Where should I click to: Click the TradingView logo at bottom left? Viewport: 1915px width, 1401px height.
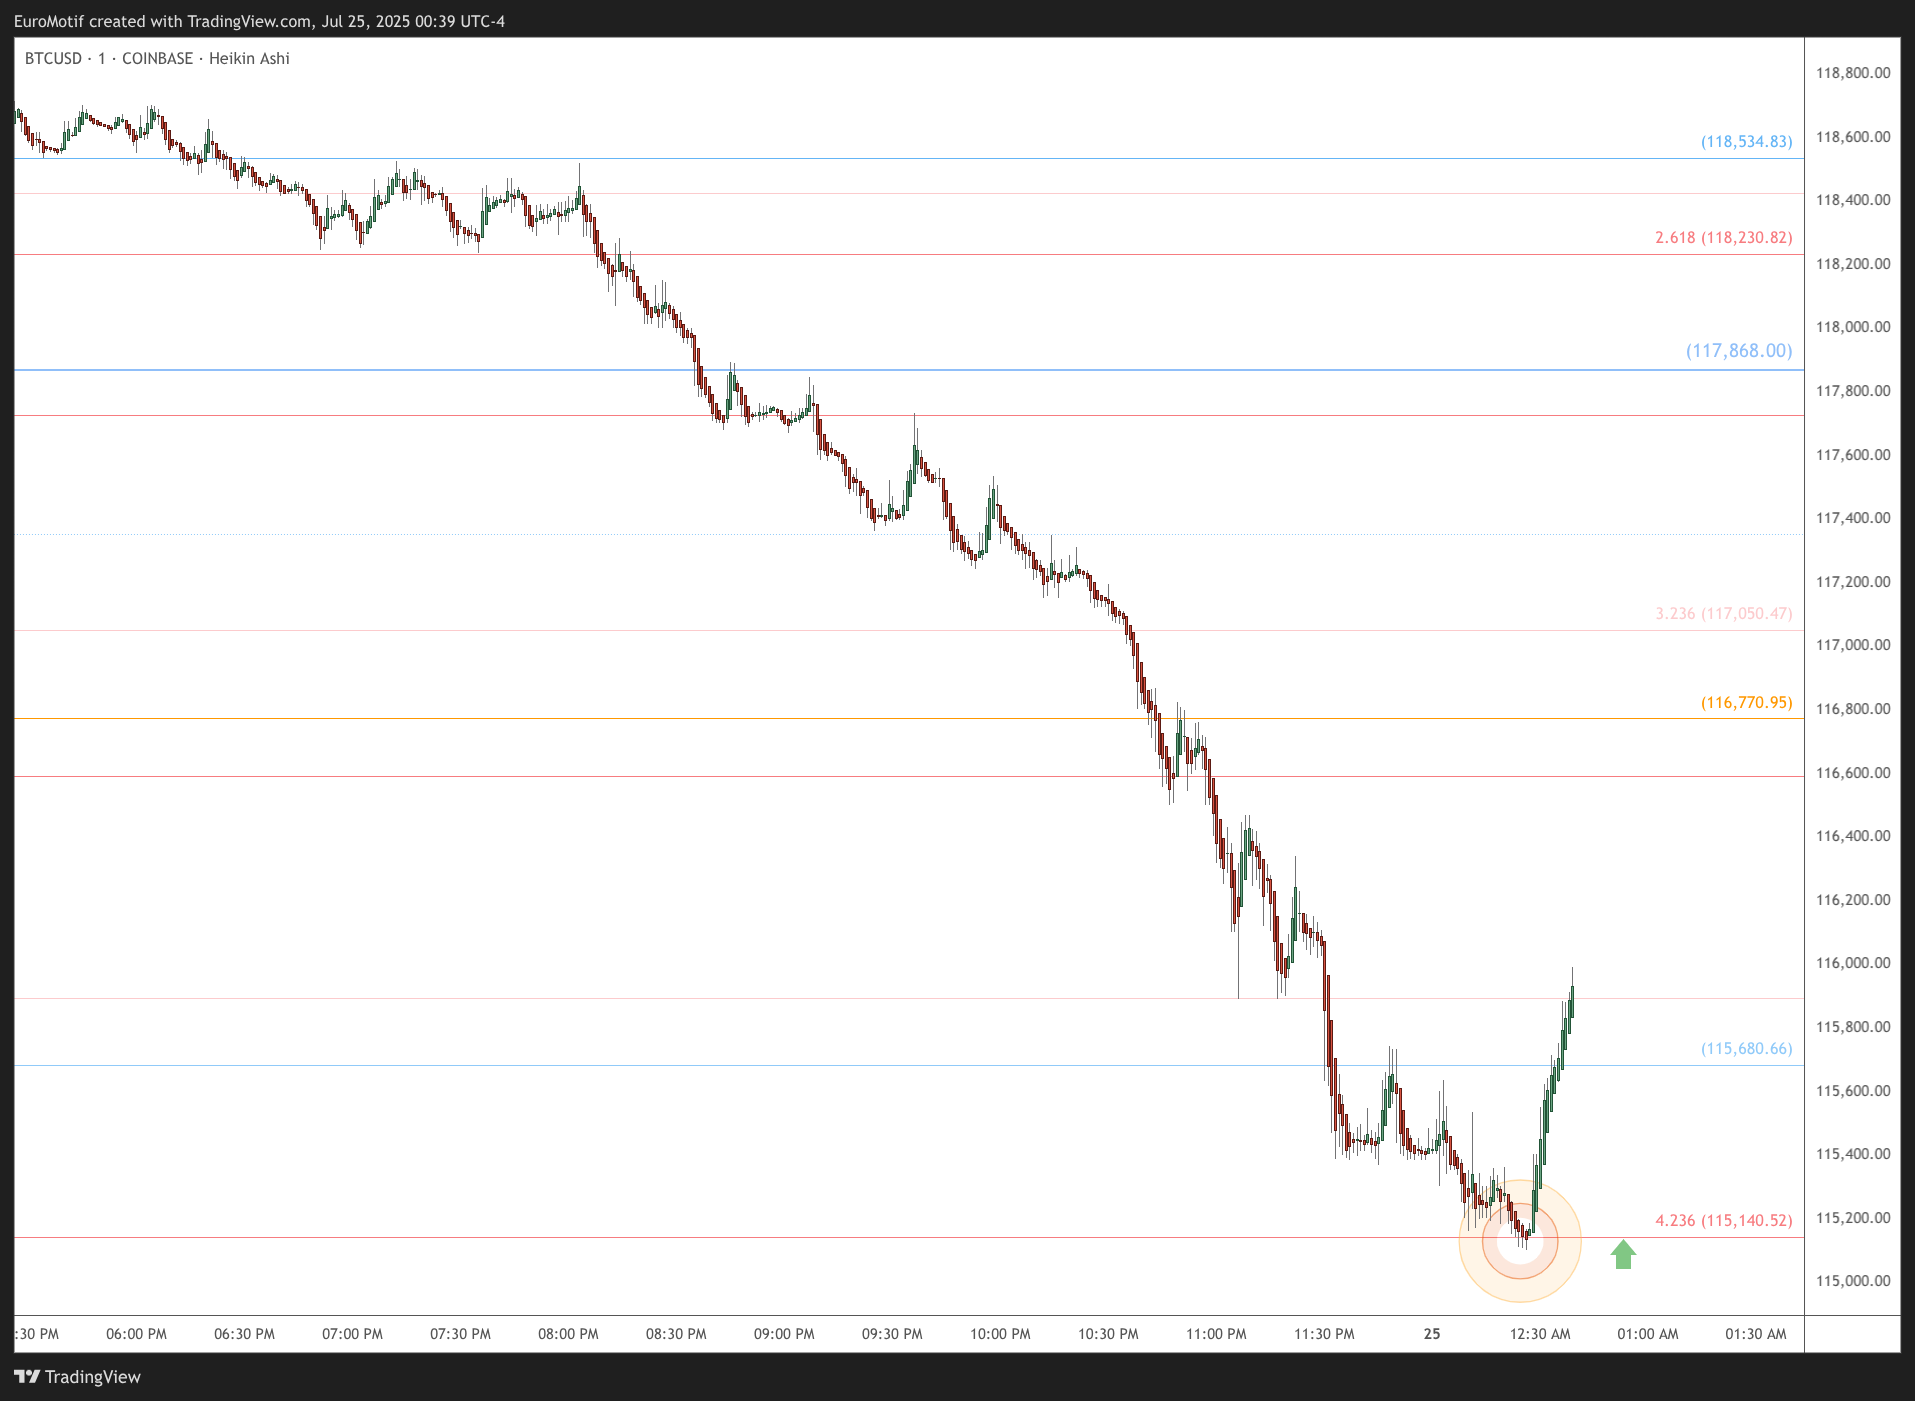77,1377
